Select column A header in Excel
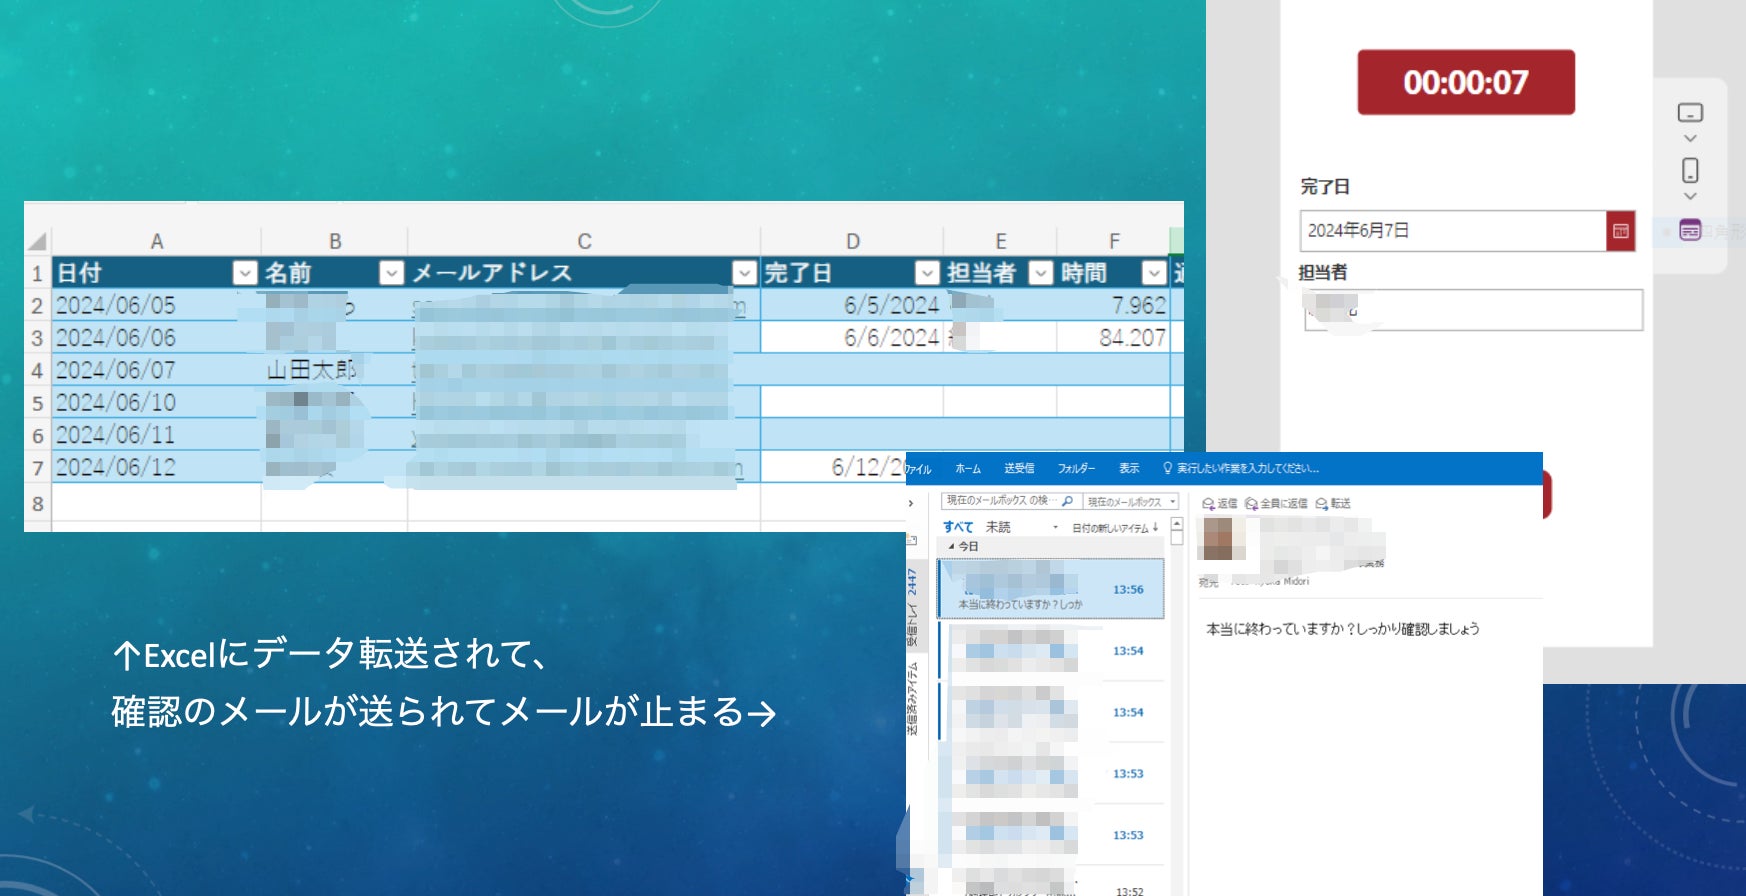Viewport: 1746px width, 896px height. 156,241
